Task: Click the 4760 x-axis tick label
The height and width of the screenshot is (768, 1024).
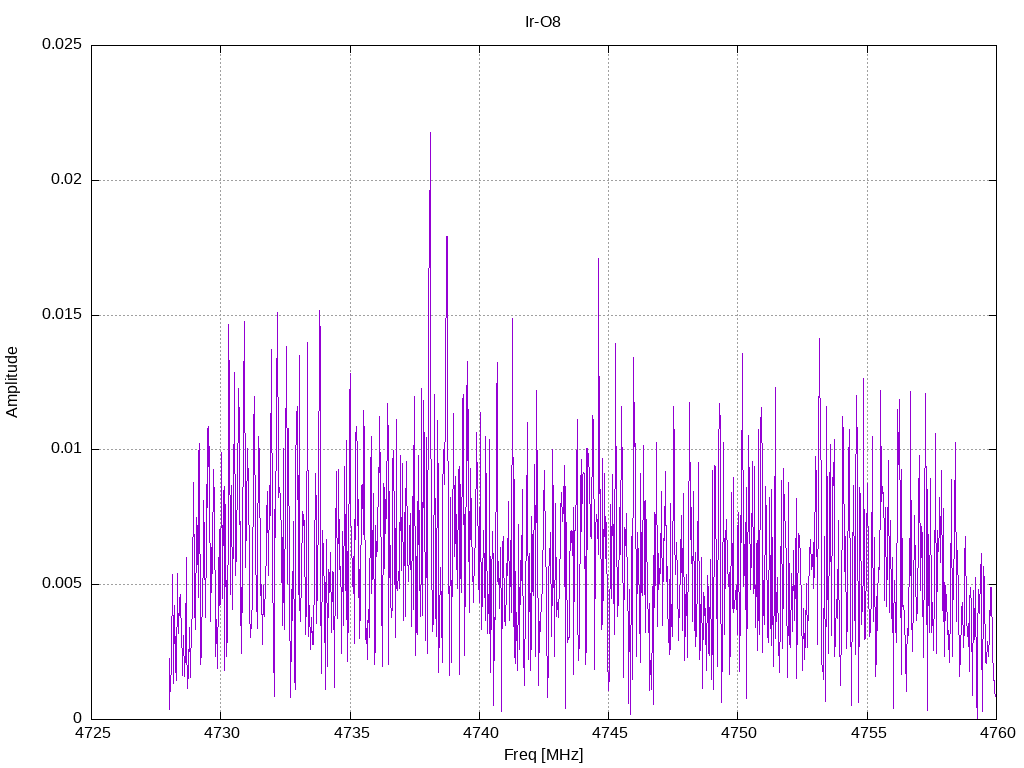Action: [998, 733]
